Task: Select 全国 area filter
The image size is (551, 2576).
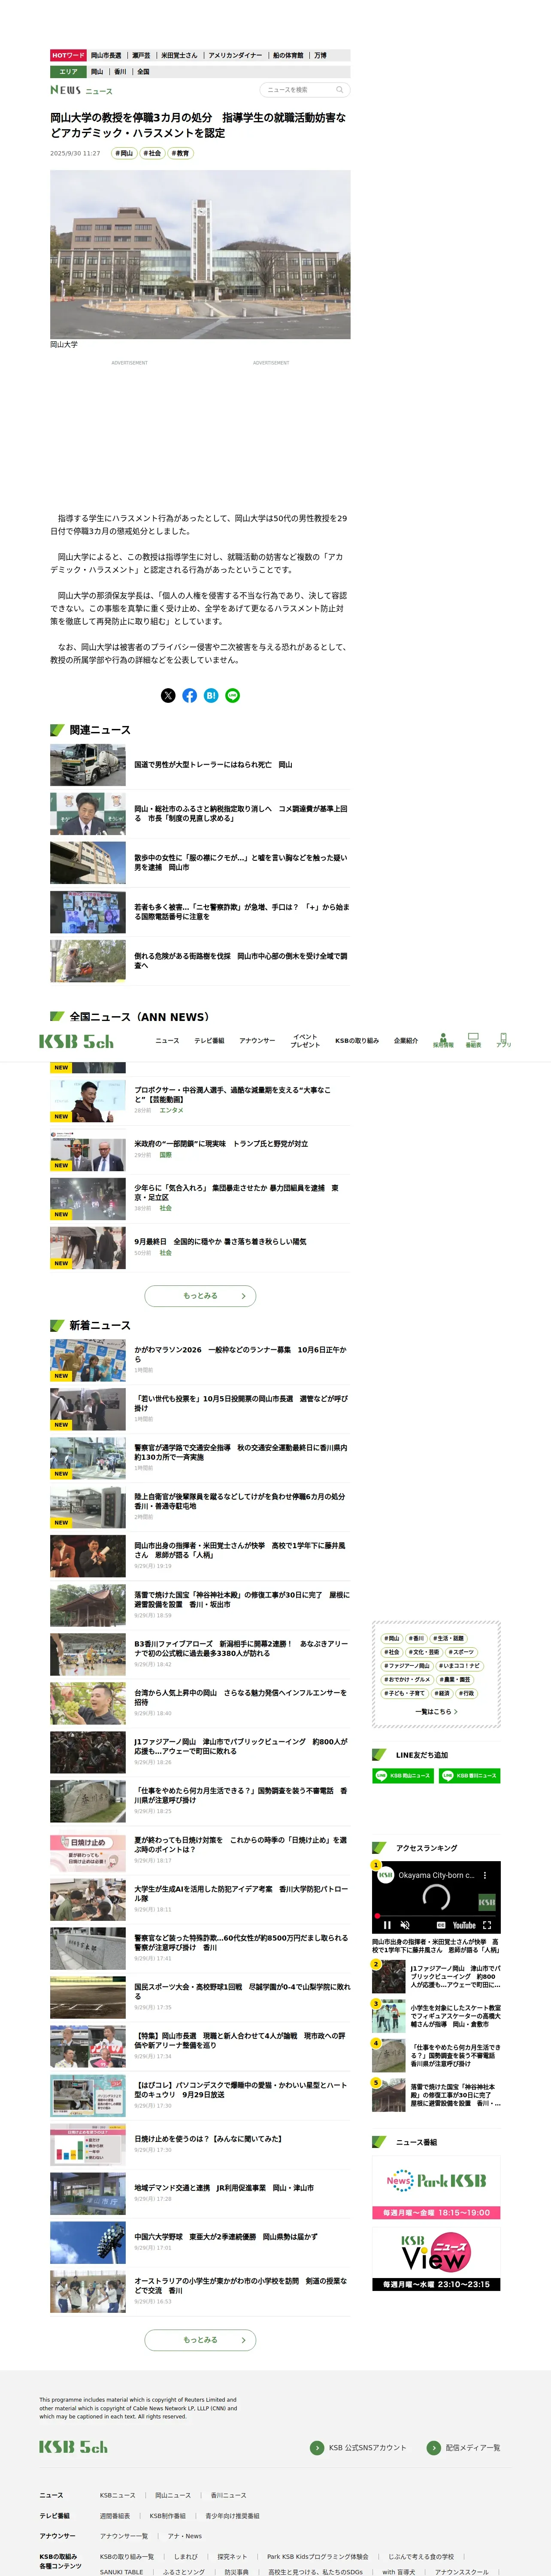Action: (143, 72)
